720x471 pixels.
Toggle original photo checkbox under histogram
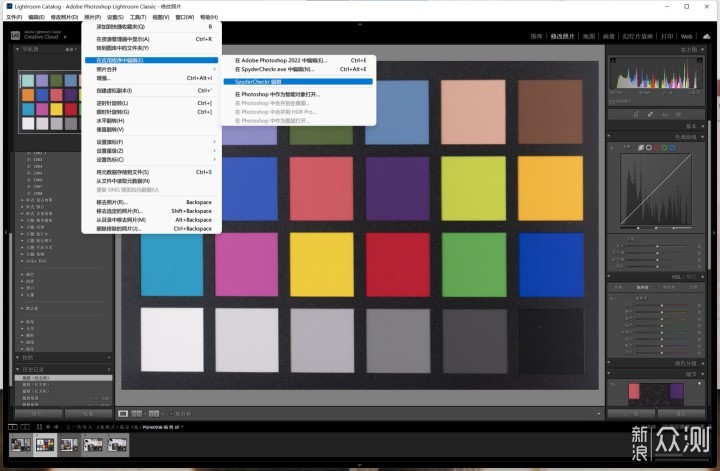(612, 101)
